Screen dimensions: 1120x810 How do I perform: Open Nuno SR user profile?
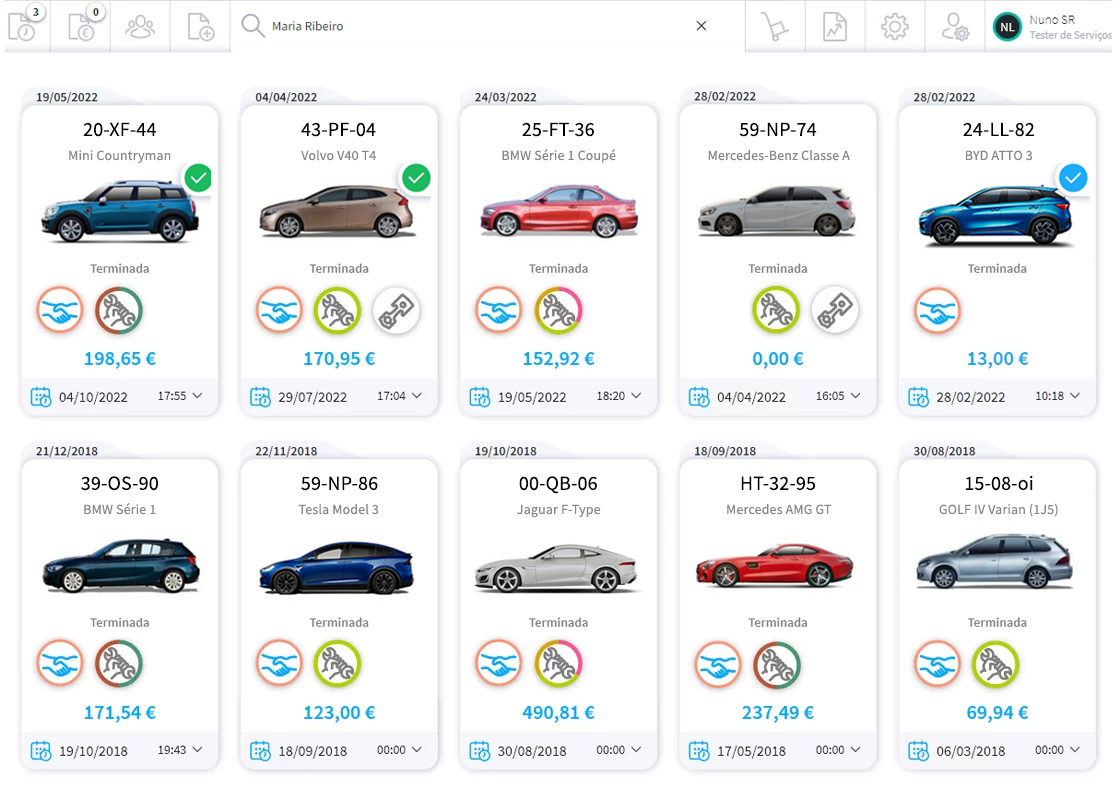(x=1051, y=26)
